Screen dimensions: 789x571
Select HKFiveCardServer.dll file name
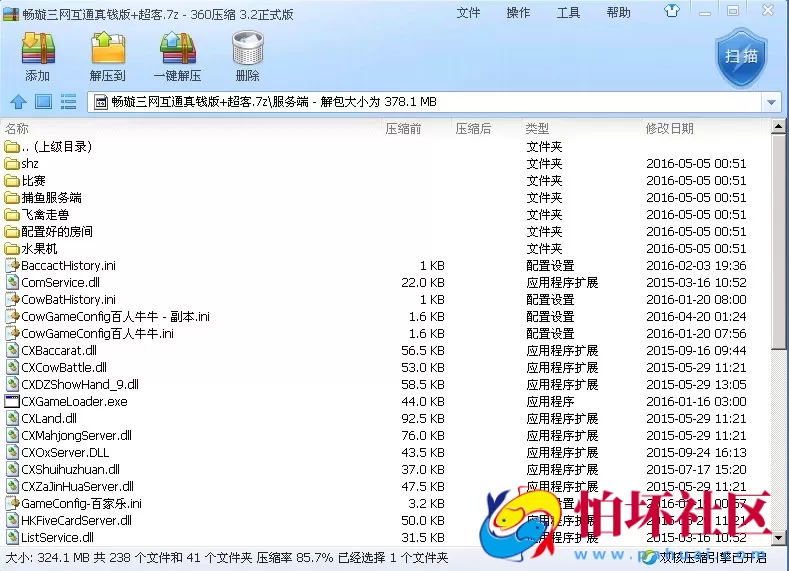(76, 521)
